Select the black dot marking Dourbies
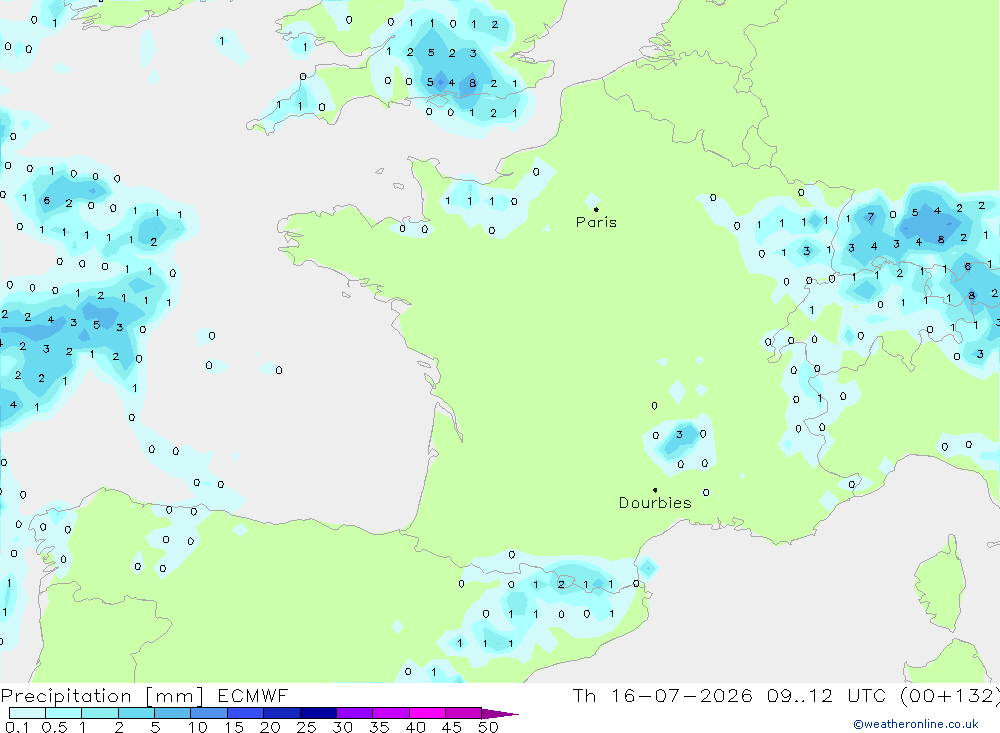Viewport: 1000px width, 733px height. (x=655, y=490)
